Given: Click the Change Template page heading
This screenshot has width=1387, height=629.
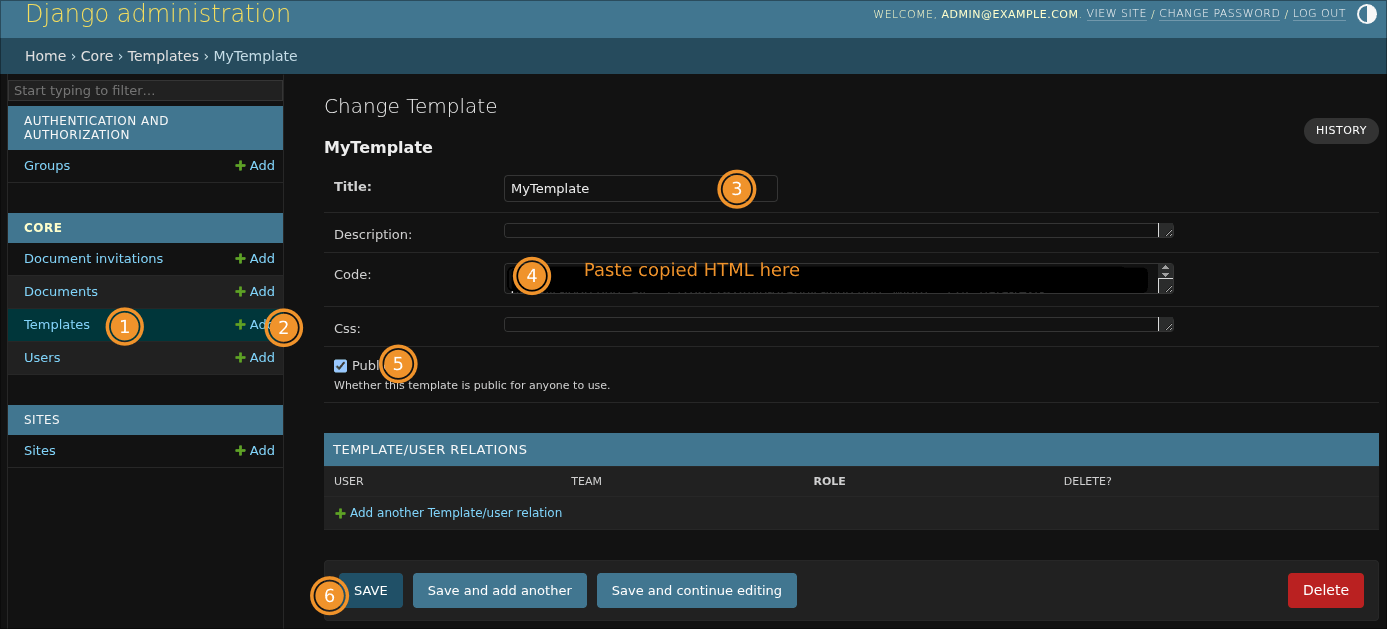Looking at the screenshot, I should pyautogui.click(x=411, y=107).
